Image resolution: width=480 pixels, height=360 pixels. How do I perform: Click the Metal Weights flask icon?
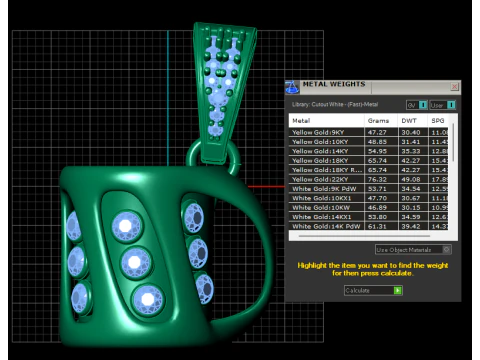click(x=292, y=87)
